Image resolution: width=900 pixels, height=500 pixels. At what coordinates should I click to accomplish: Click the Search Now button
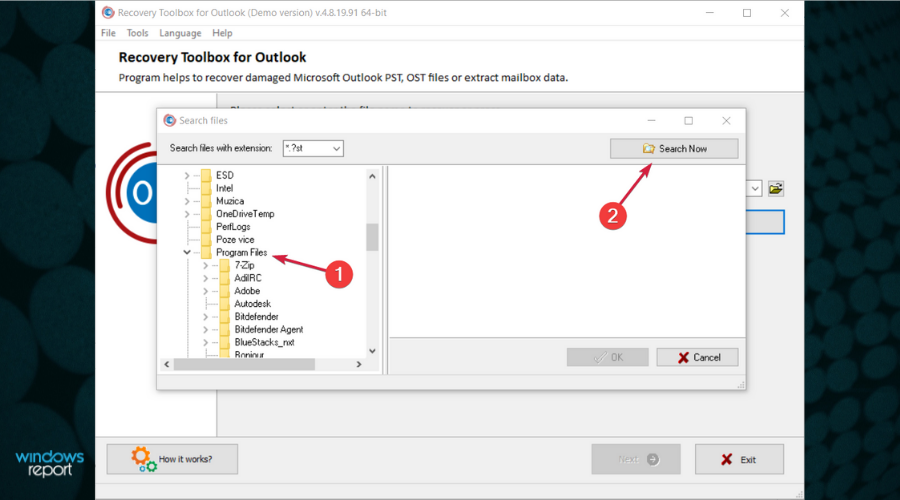pyautogui.click(x=674, y=149)
